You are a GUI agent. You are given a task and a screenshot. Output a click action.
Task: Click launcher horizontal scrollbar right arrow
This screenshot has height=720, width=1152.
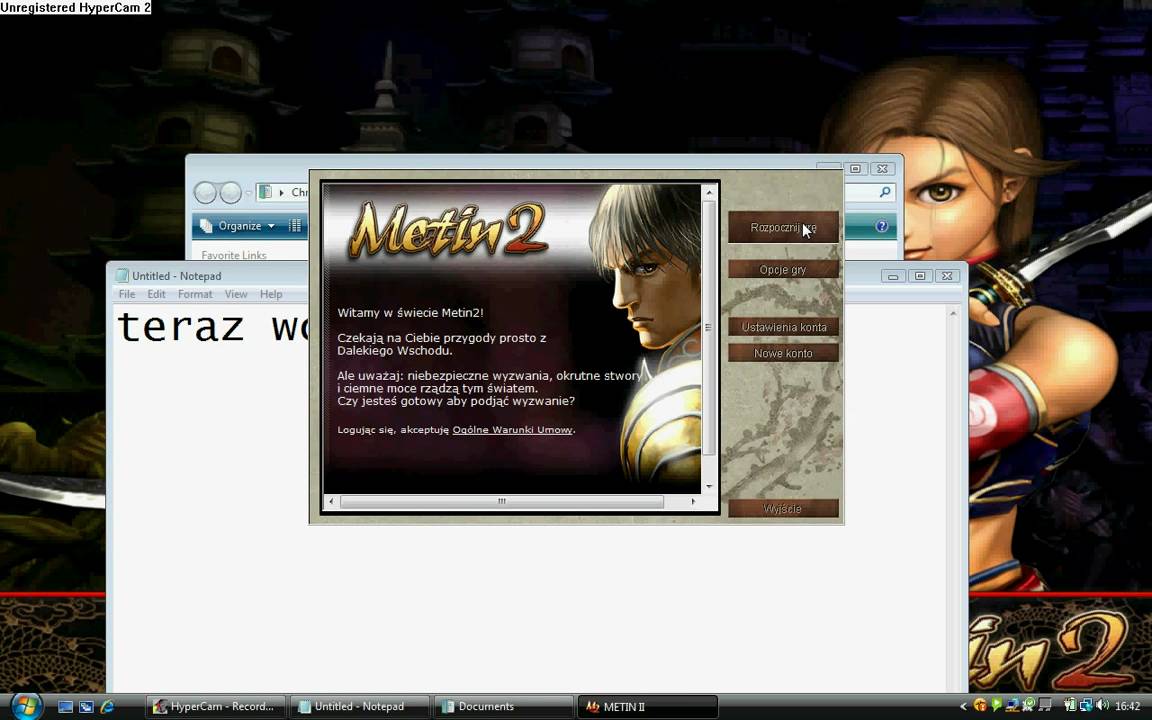click(x=693, y=501)
